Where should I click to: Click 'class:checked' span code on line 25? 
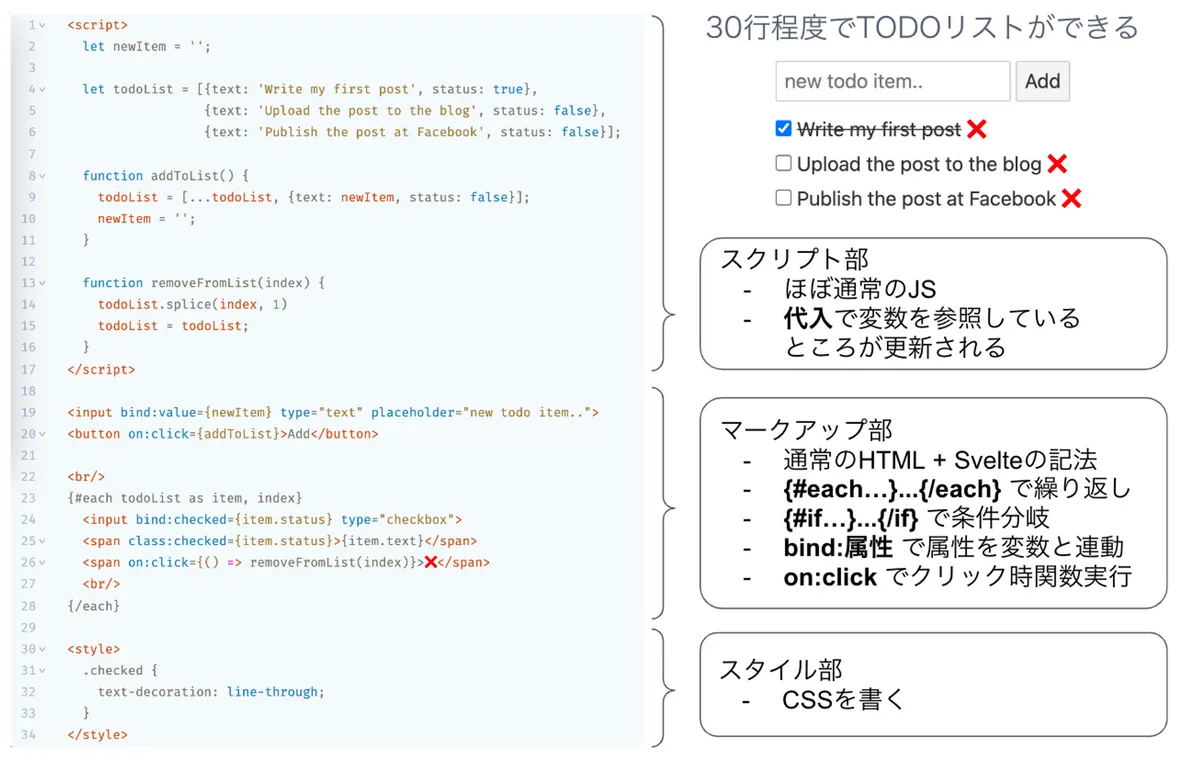pyautogui.click(x=280, y=541)
